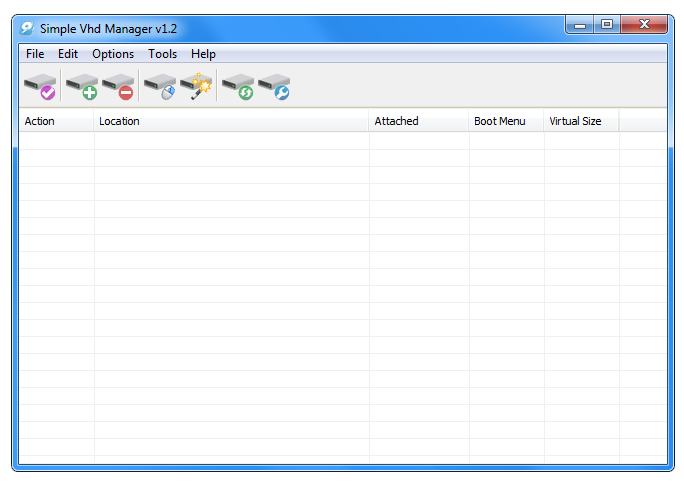Screen dimensions: 684x484
Task: Click the app icon in title bar
Action: (x=27, y=29)
